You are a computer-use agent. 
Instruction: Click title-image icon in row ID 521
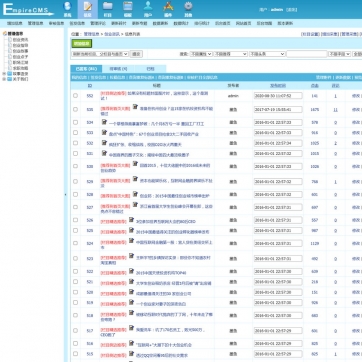click(x=131, y=281)
